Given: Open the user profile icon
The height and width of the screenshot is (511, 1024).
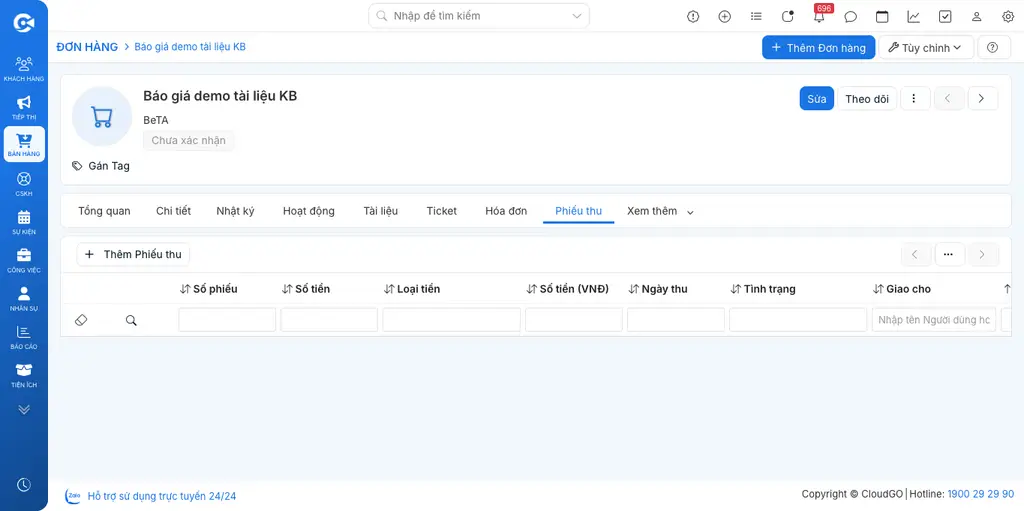Looking at the screenshot, I should 976,16.
